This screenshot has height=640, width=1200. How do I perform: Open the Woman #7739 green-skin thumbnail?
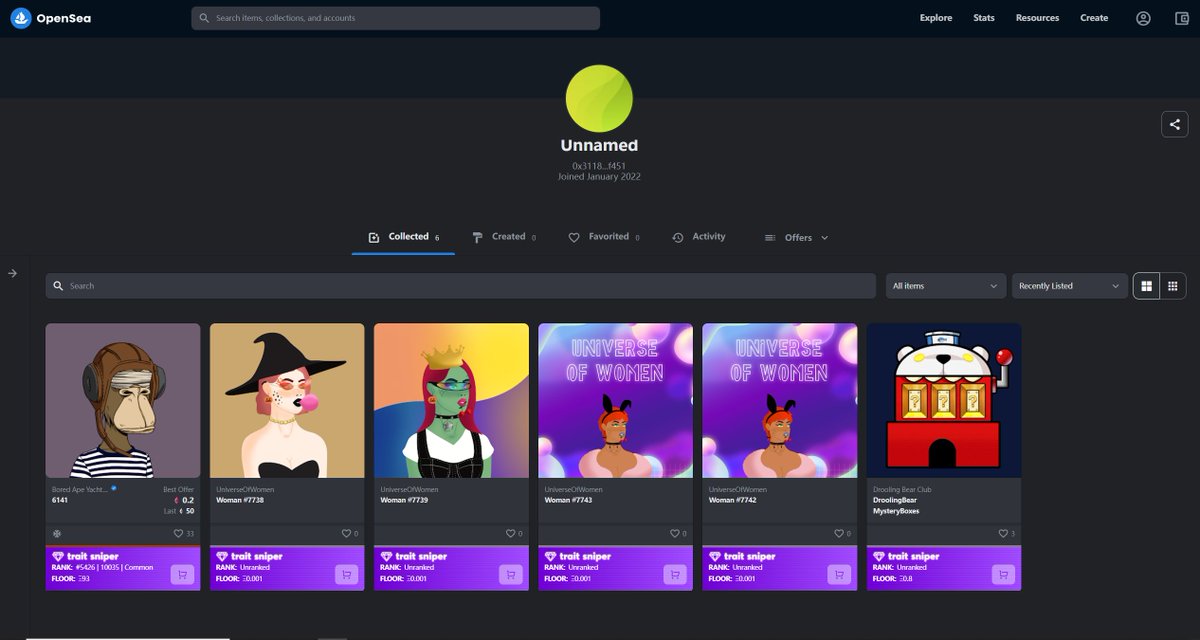click(451, 400)
